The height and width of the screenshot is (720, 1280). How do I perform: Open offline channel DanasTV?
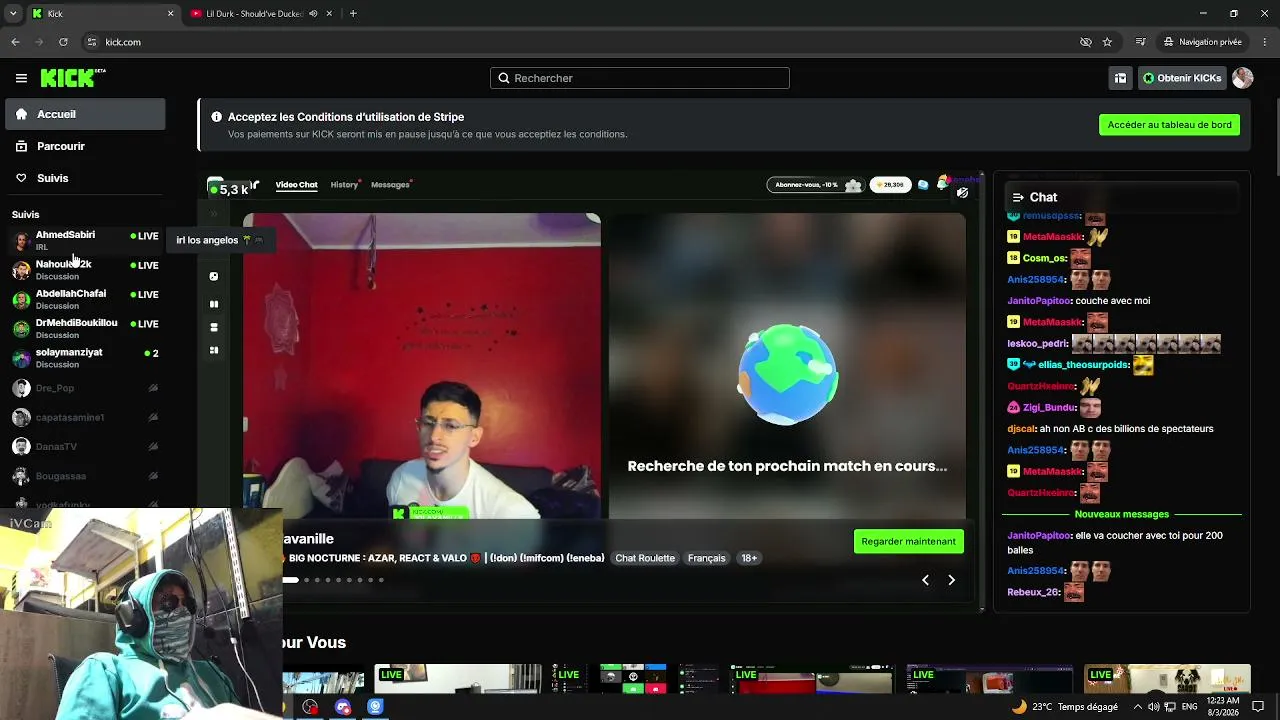point(85,447)
